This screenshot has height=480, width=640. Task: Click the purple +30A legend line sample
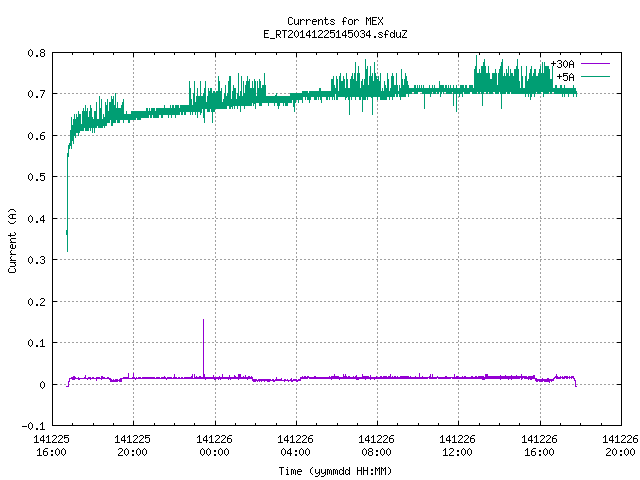595,64
